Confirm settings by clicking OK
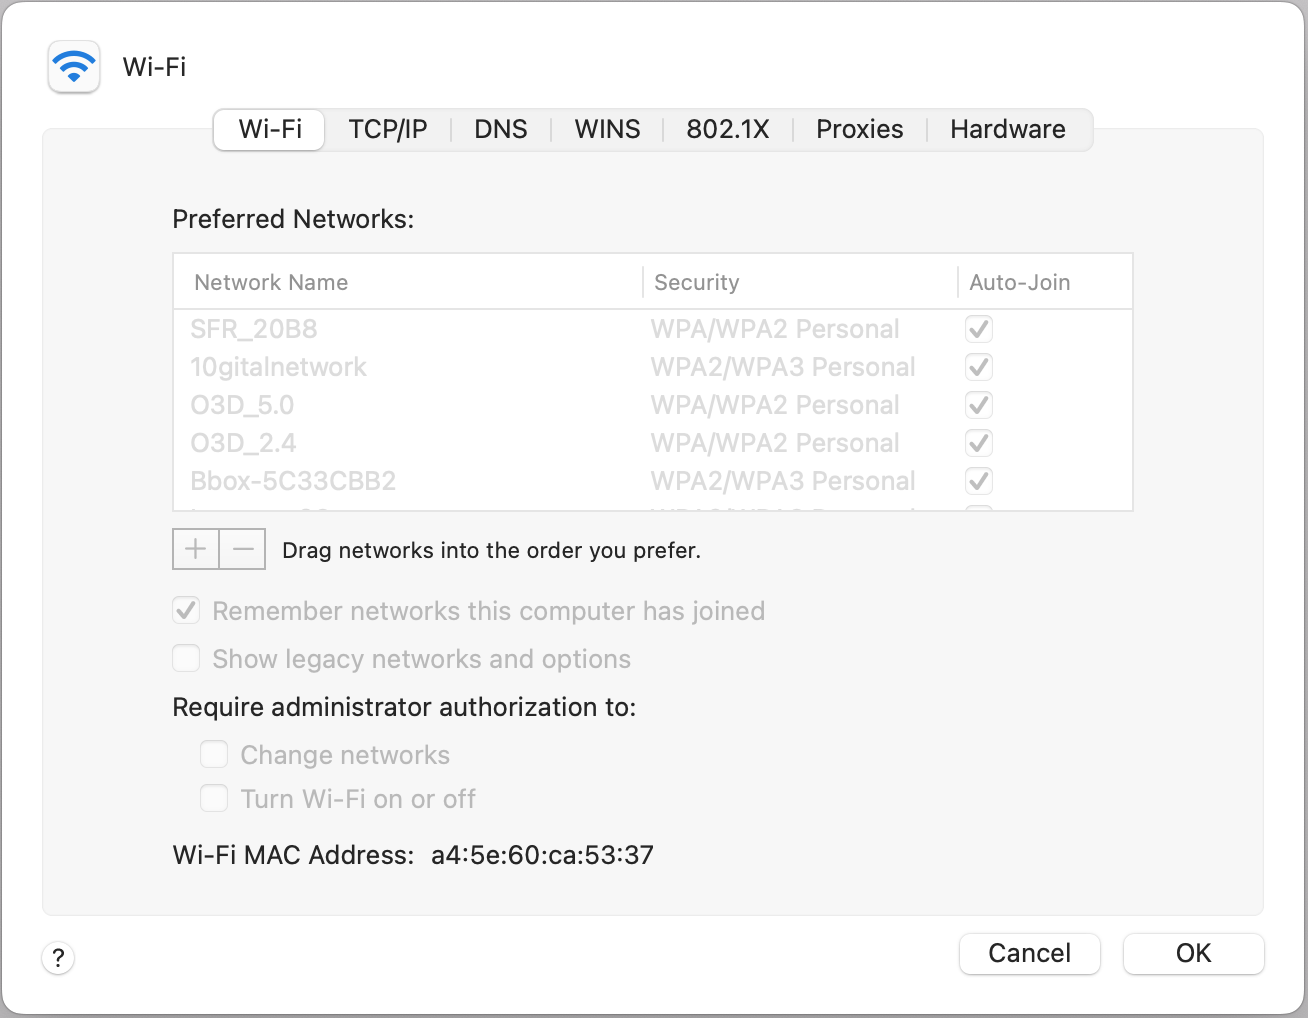The height and width of the screenshot is (1018, 1308). click(x=1193, y=953)
